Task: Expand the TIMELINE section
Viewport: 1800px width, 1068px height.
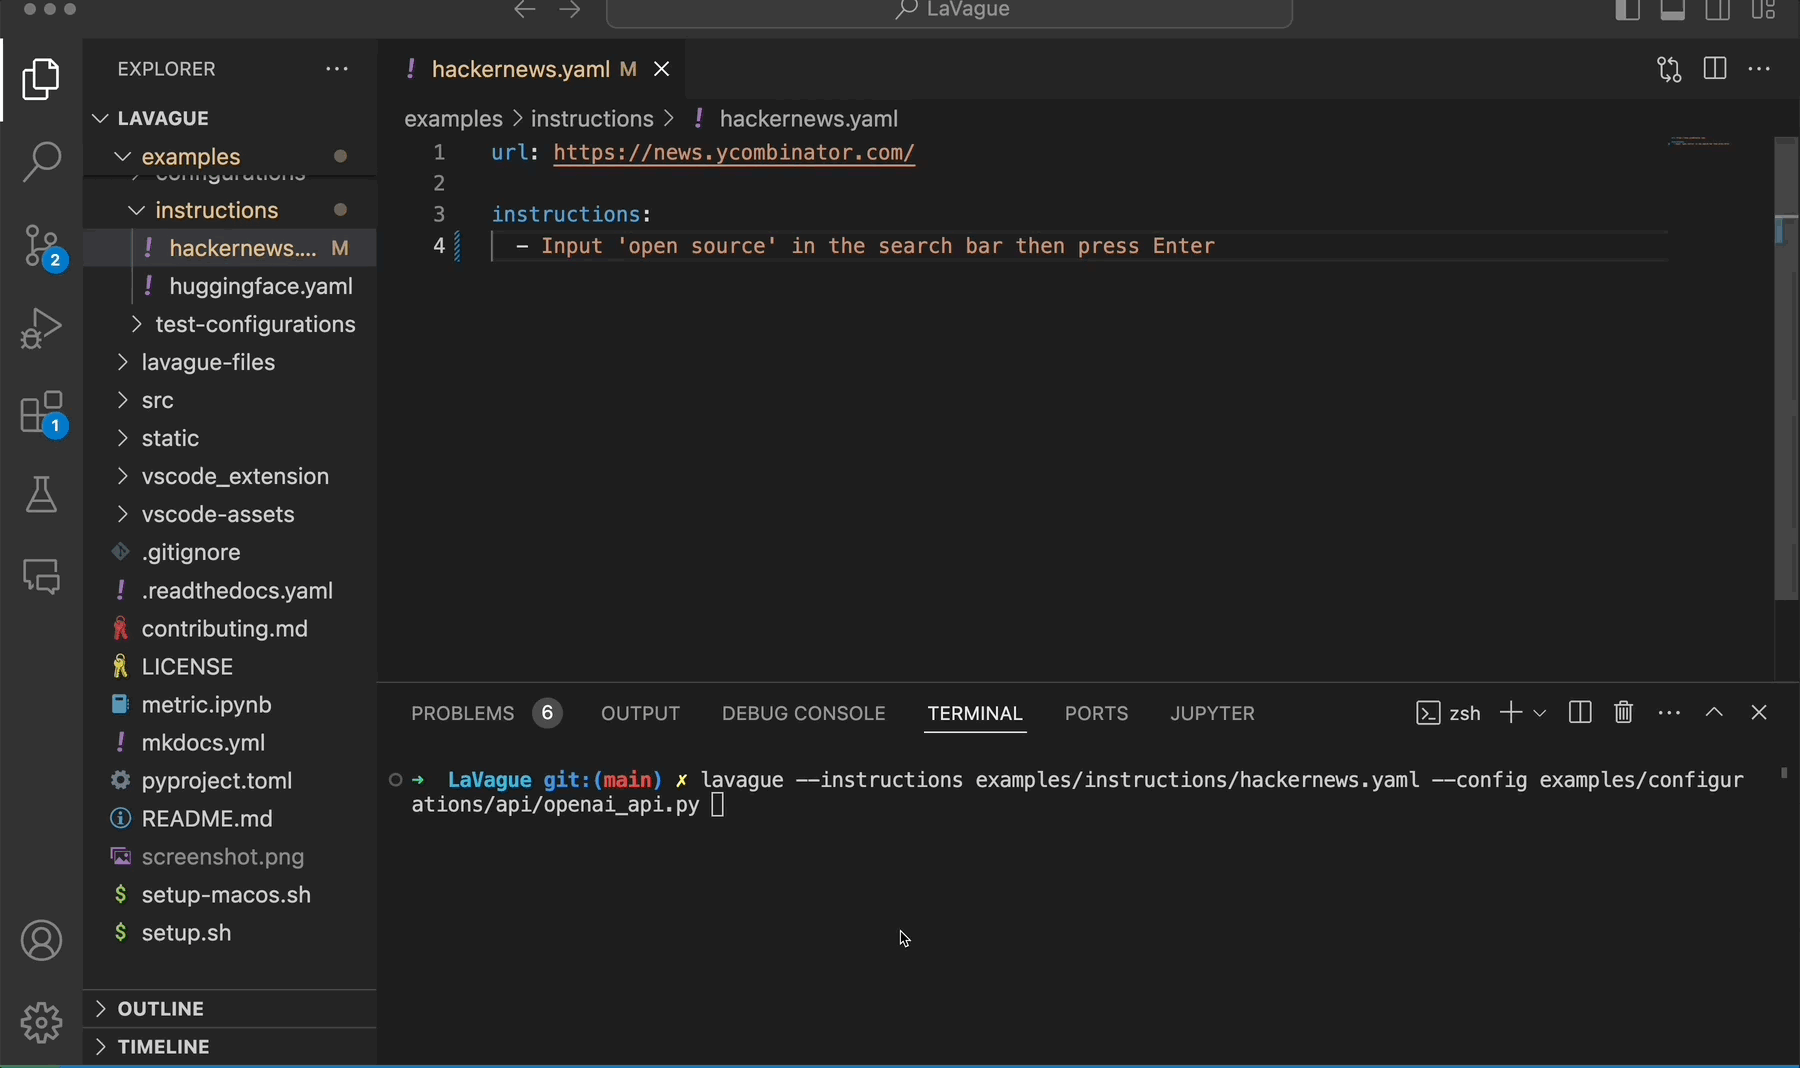Action: 230,1046
